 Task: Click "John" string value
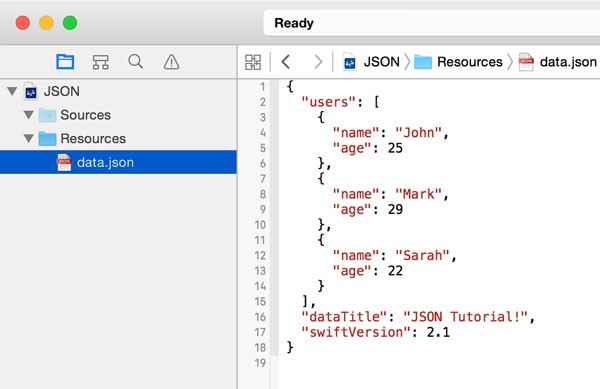(x=419, y=133)
